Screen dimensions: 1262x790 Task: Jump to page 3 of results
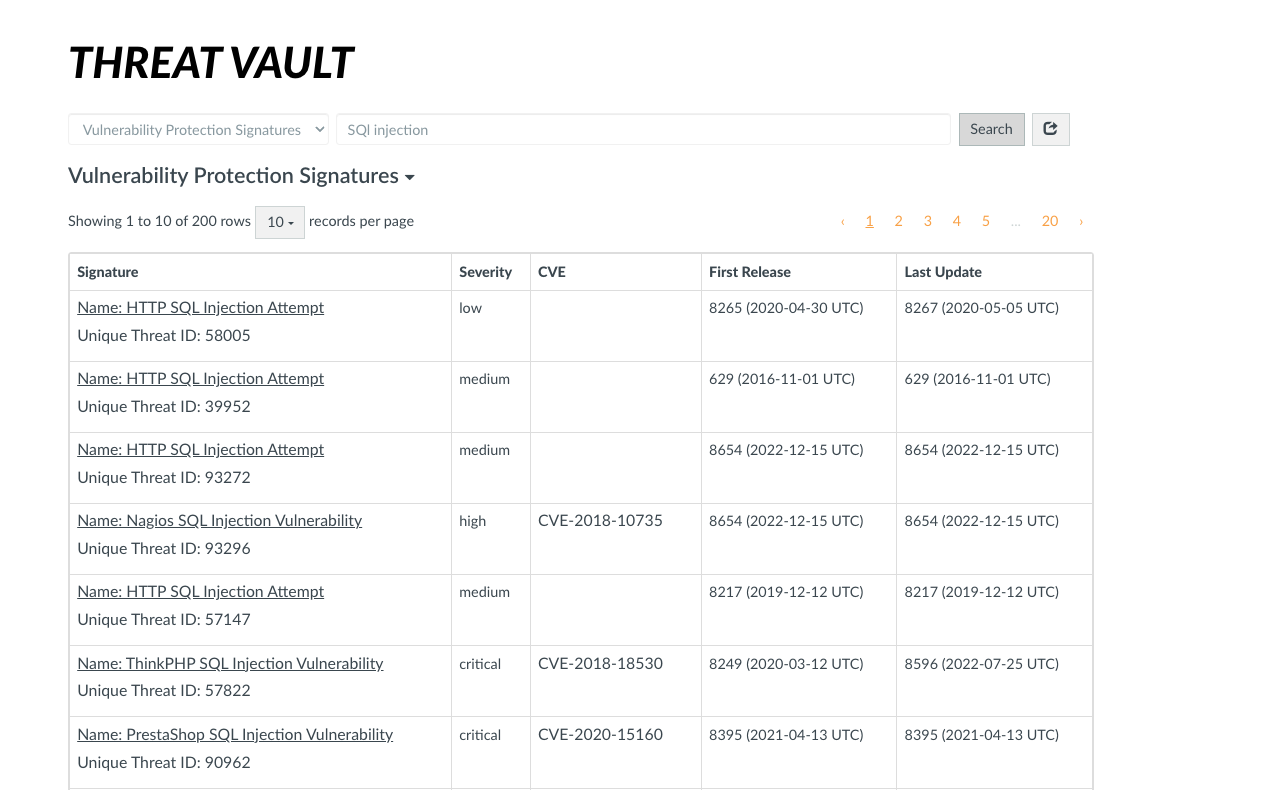click(x=927, y=222)
